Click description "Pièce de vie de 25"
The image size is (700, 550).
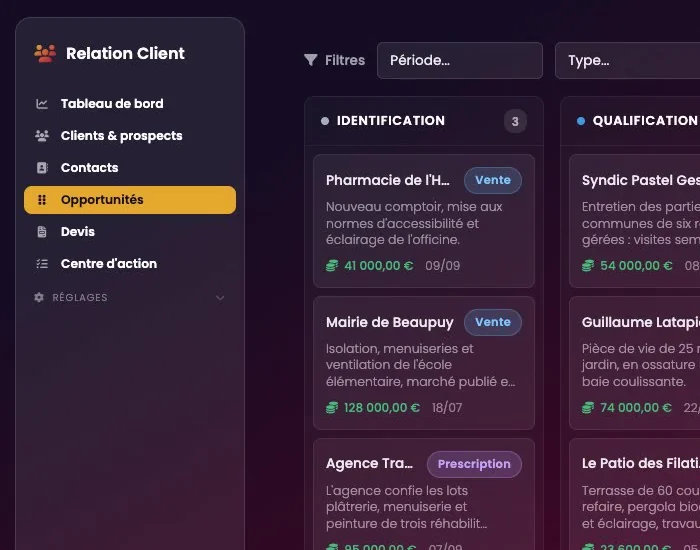pyautogui.click(x=641, y=365)
